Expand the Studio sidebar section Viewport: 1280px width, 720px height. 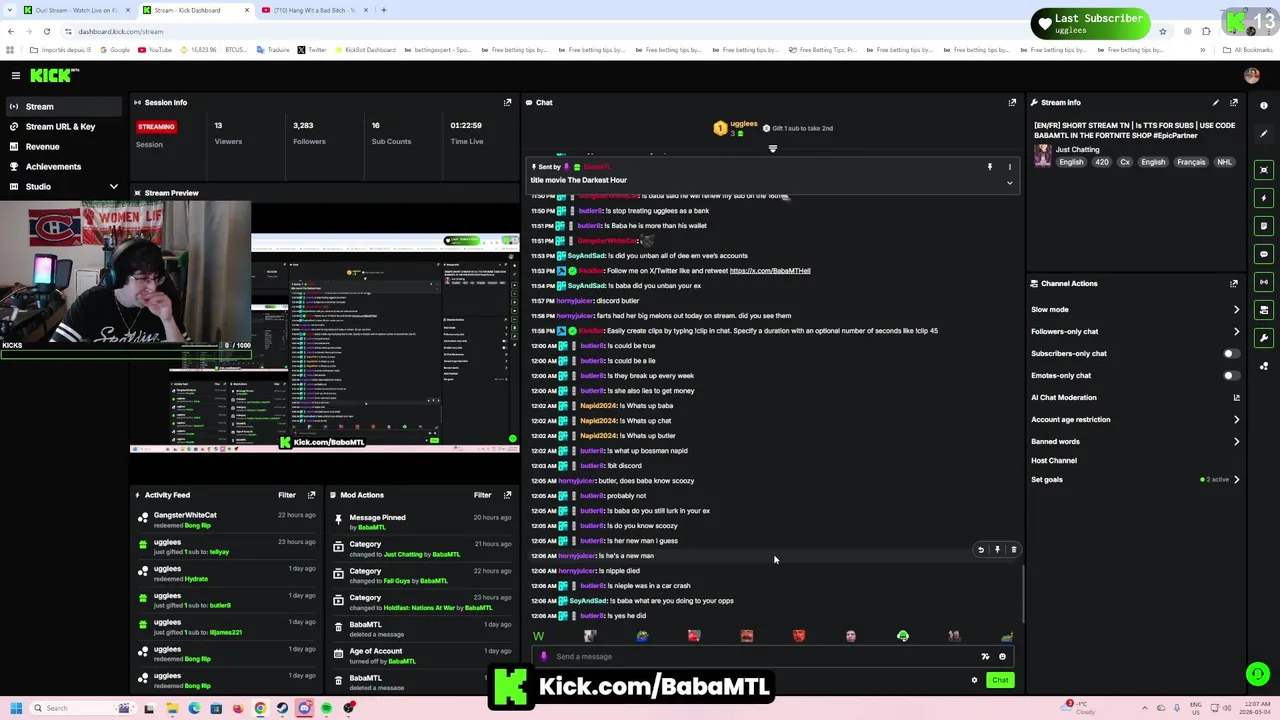pos(113,186)
